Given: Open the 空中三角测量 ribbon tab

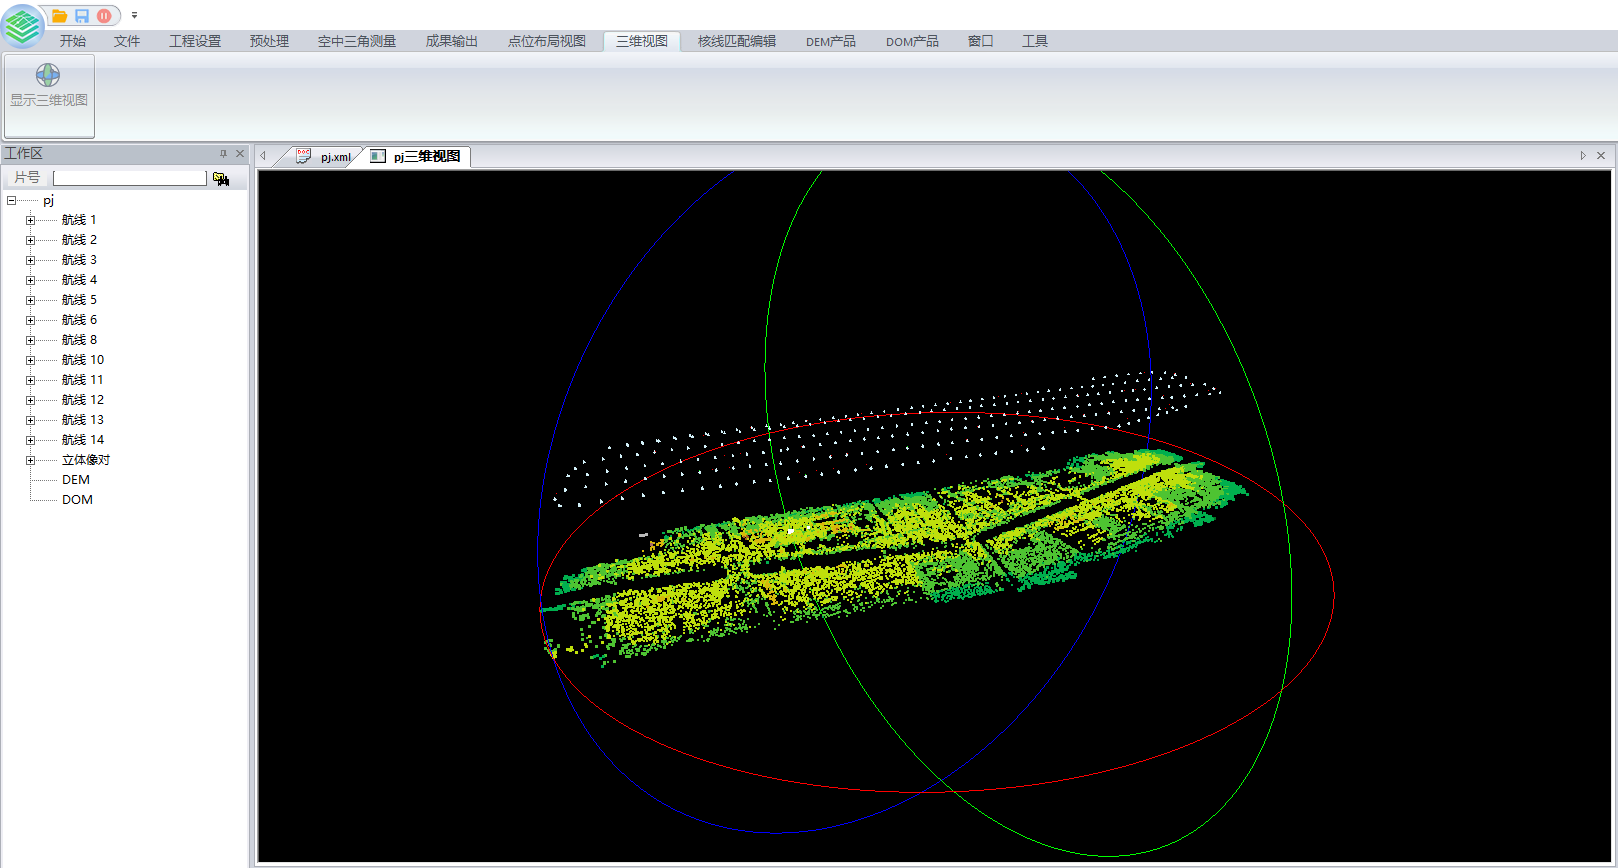Looking at the screenshot, I should pos(357,41).
